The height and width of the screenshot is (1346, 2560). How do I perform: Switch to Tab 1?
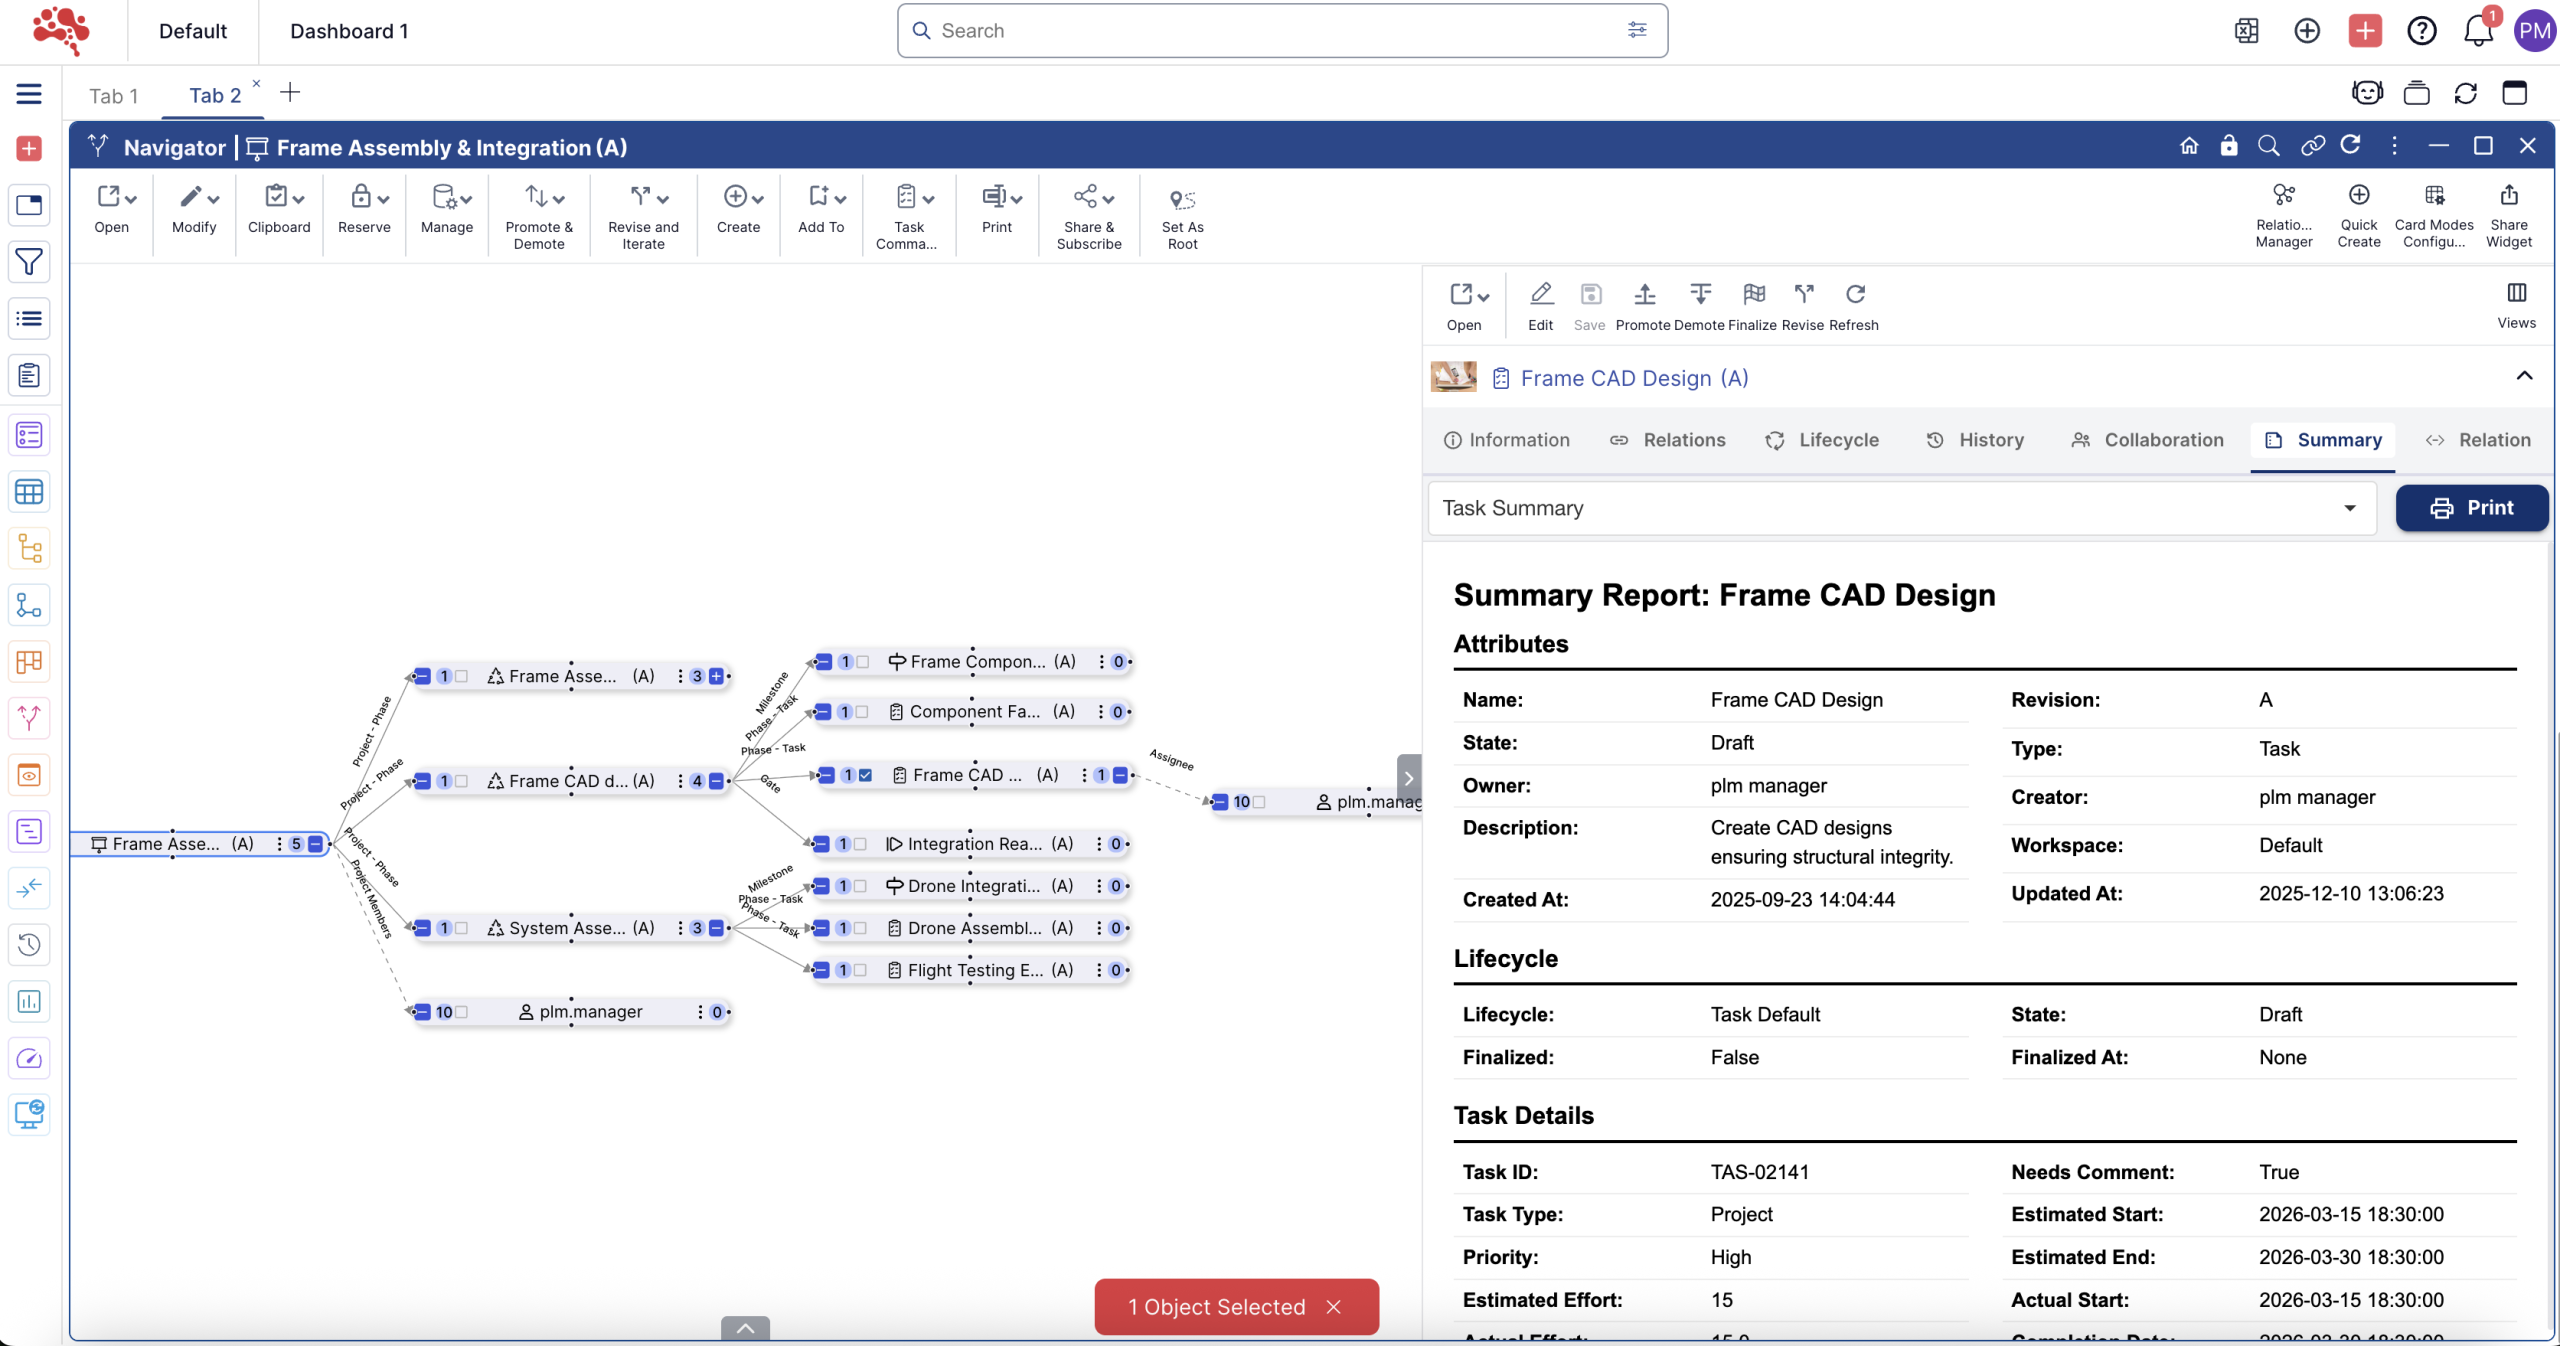(x=113, y=95)
